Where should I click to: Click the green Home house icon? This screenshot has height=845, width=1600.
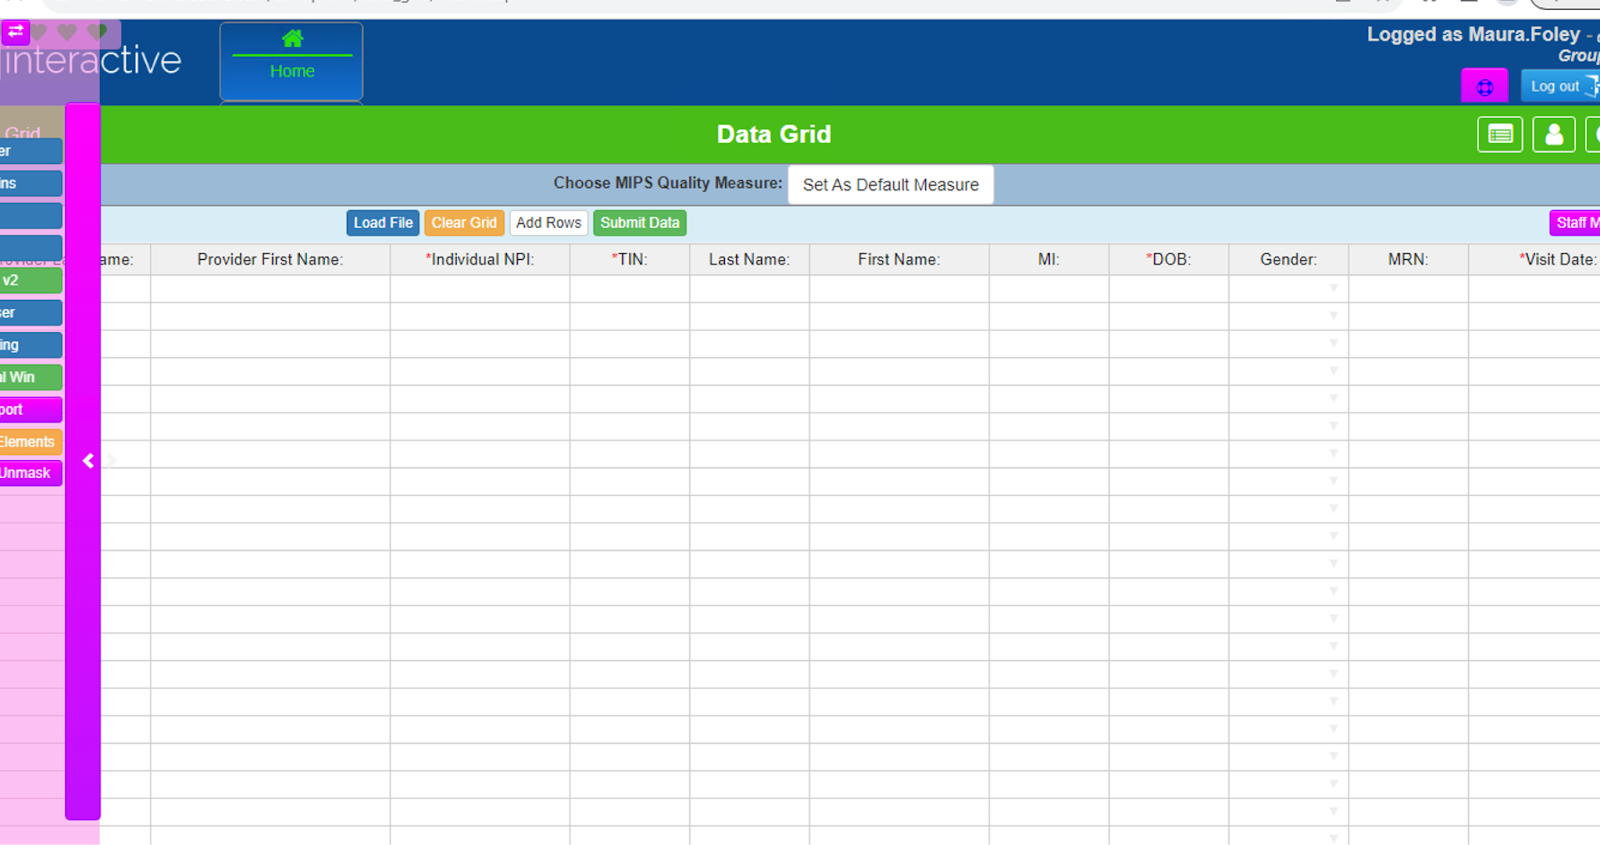292,39
